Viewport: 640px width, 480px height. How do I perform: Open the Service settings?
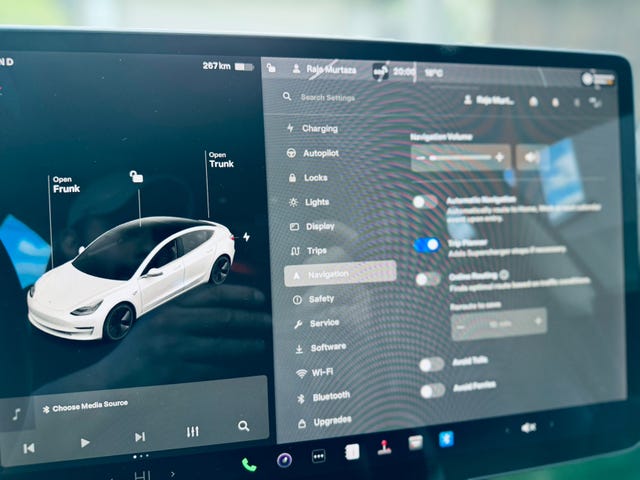pos(316,323)
